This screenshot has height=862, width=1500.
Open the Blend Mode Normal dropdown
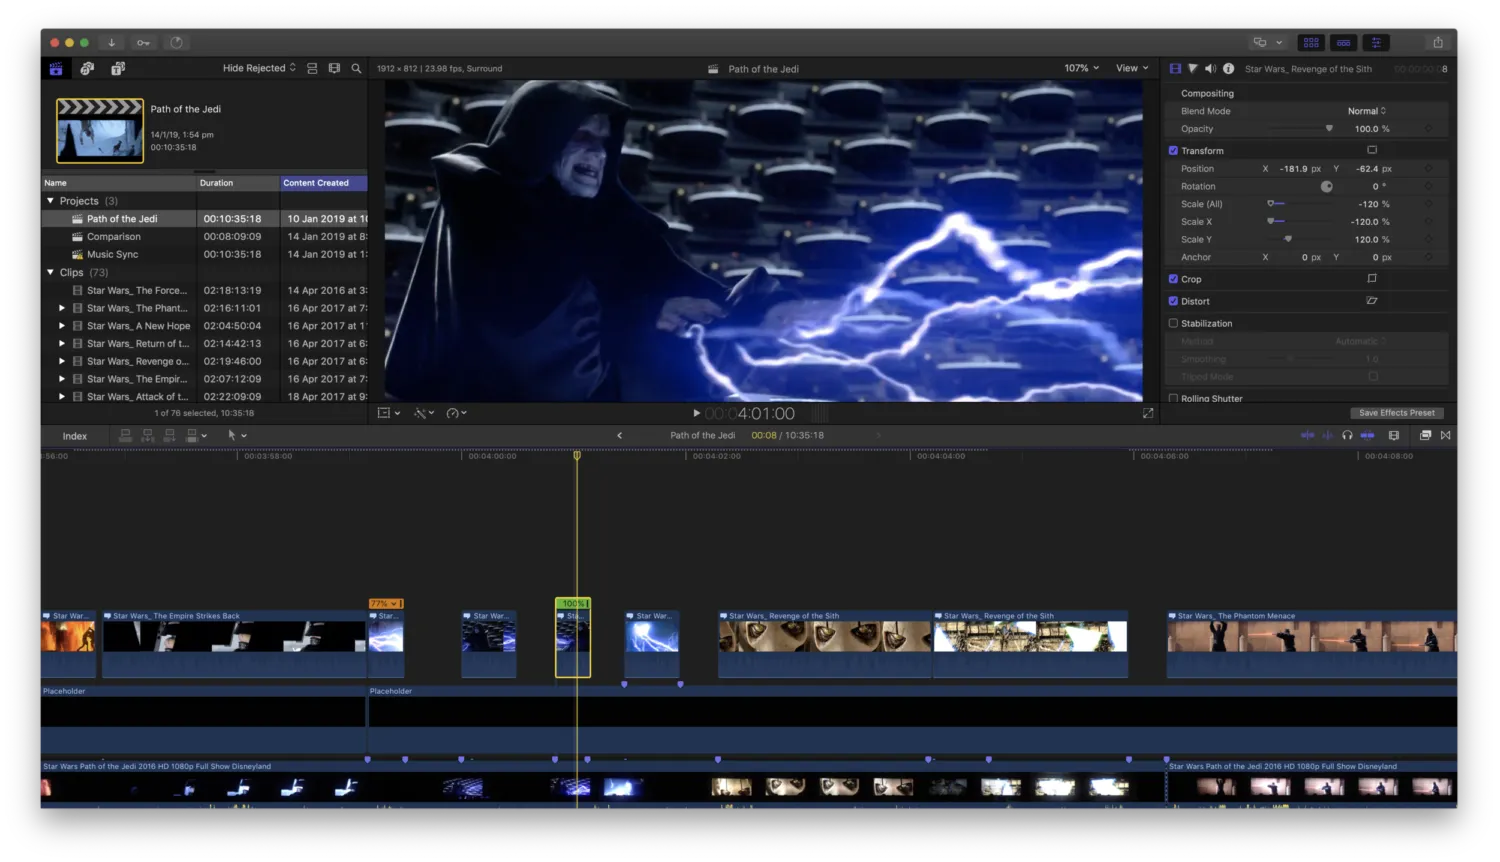pyautogui.click(x=1366, y=111)
